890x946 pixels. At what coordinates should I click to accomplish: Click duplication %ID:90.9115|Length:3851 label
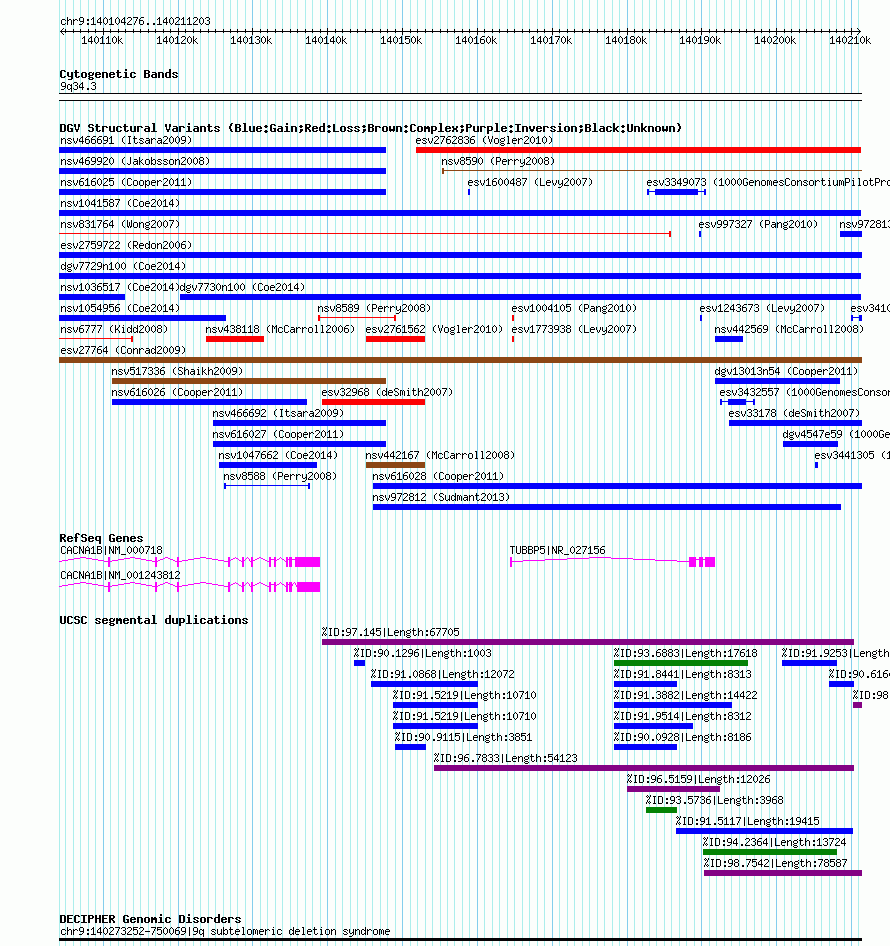coord(463,738)
